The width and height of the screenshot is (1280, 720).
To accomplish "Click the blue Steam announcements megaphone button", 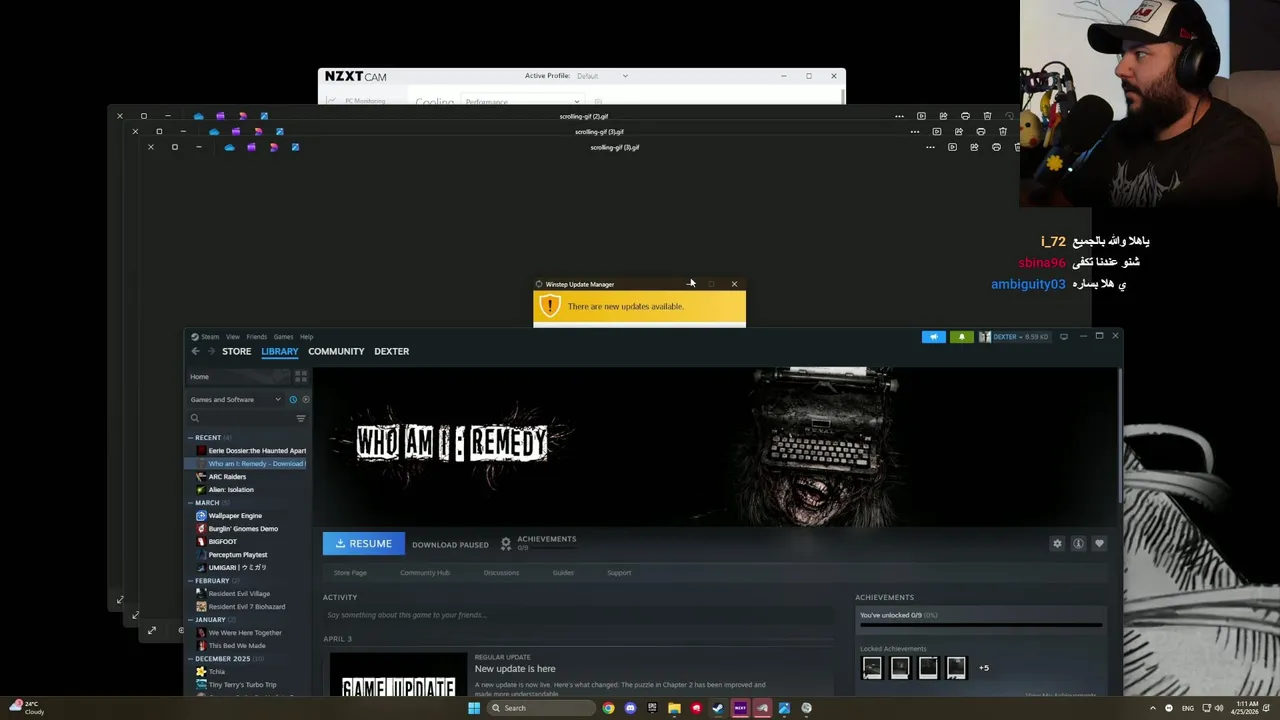I will 933,337.
